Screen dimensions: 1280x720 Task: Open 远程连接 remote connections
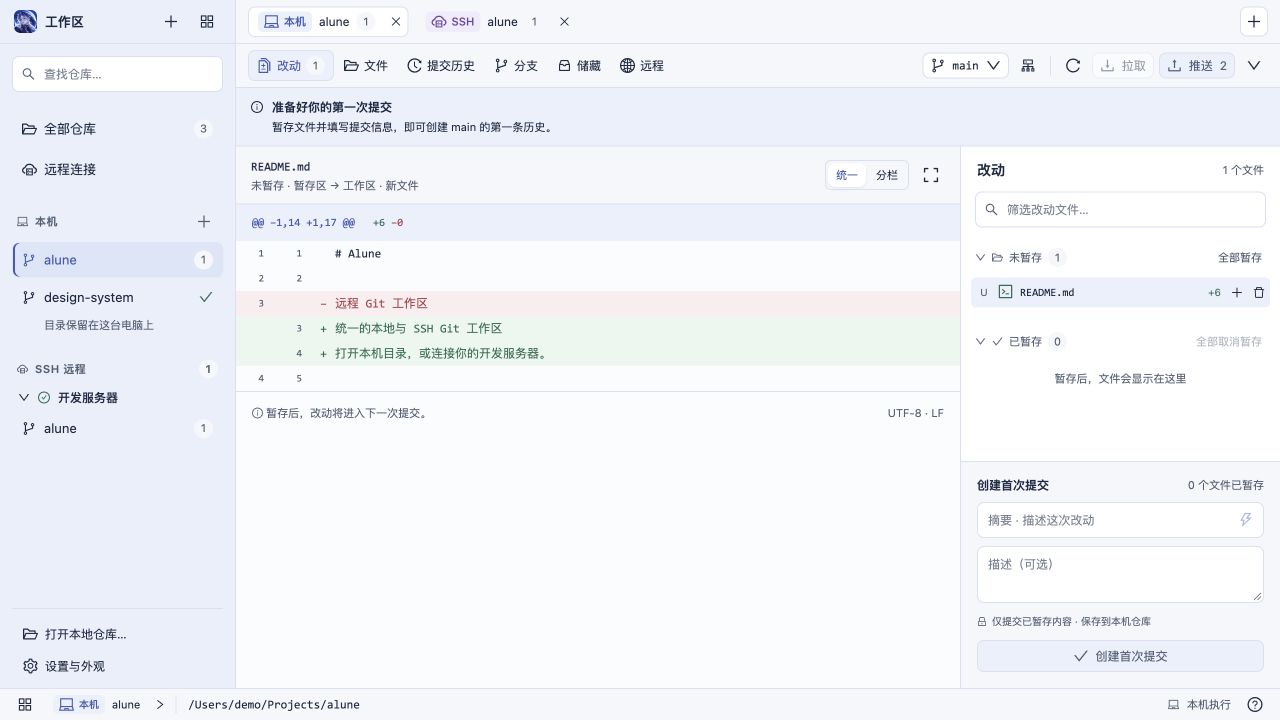(x=117, y=170)
